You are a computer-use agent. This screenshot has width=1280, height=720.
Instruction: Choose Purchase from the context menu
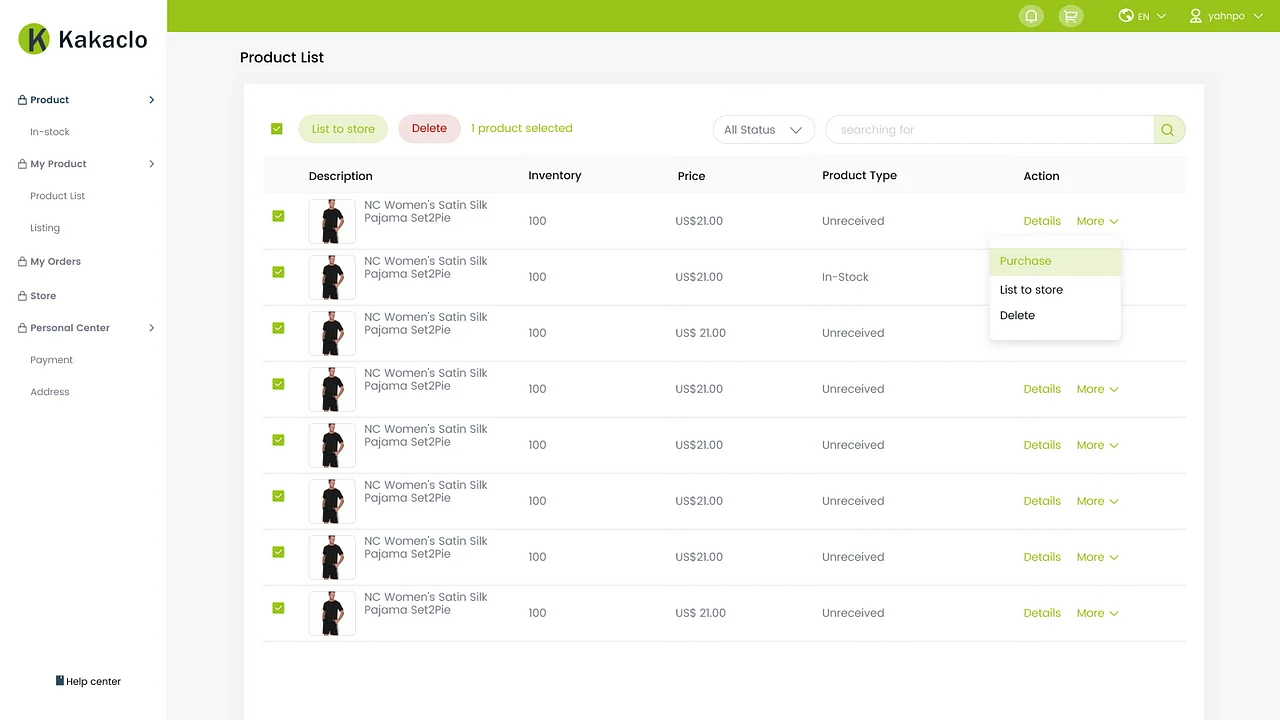[x=1025, y=260]
